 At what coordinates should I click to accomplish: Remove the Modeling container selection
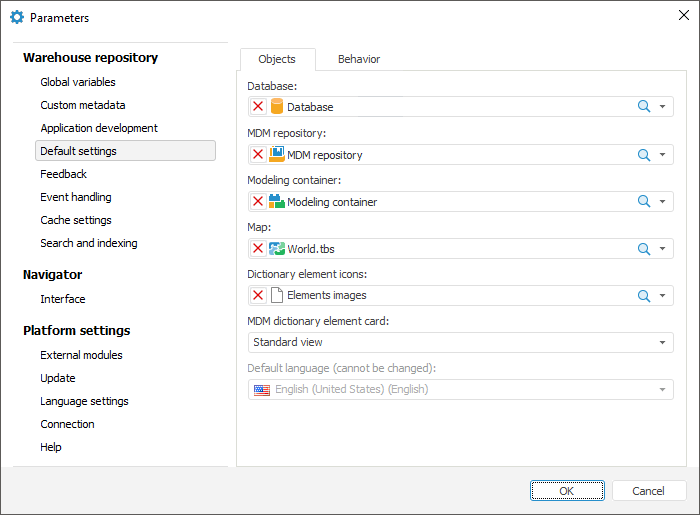(258, 202)
